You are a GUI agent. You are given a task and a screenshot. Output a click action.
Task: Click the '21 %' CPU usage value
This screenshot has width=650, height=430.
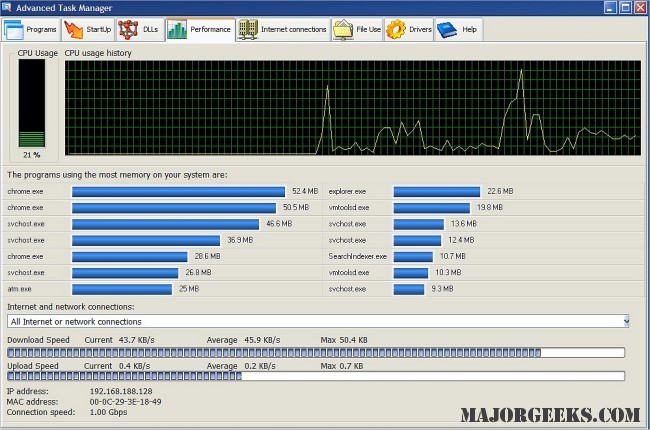coord(32,155)
